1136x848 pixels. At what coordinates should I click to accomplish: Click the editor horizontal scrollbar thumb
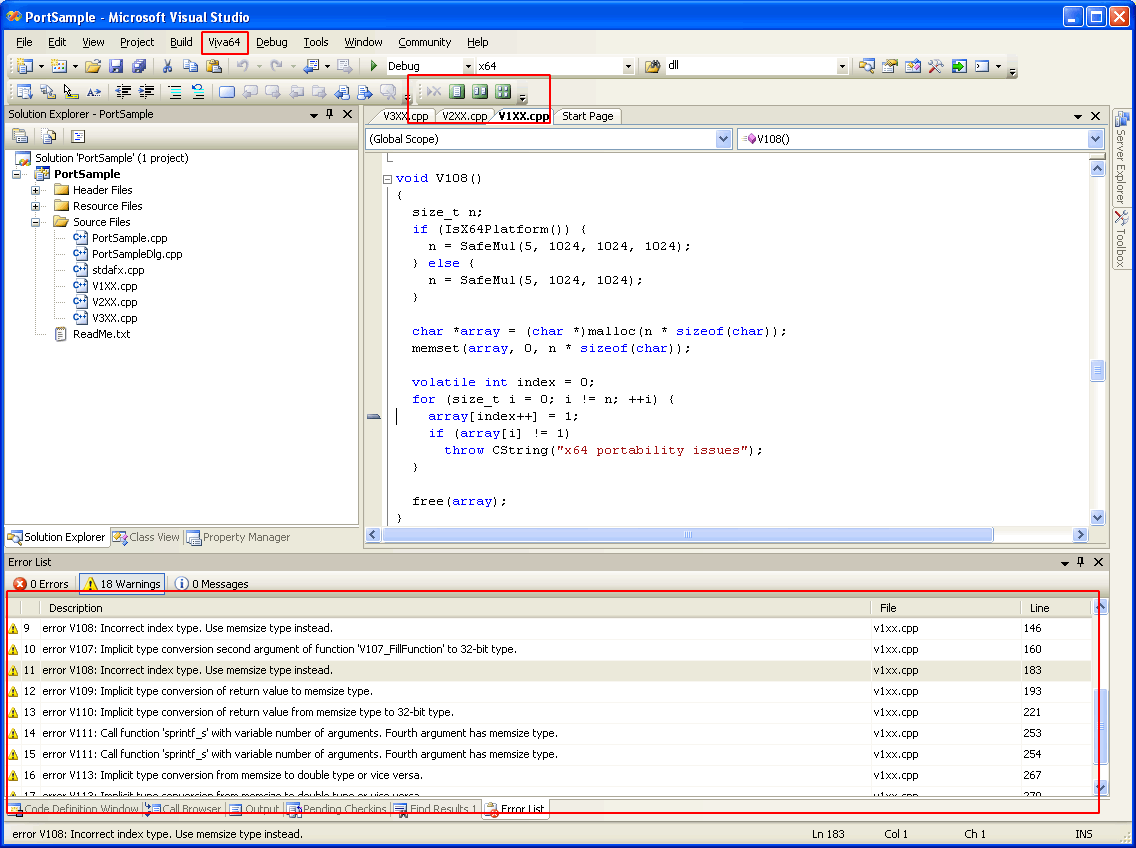tap(688, 535)
